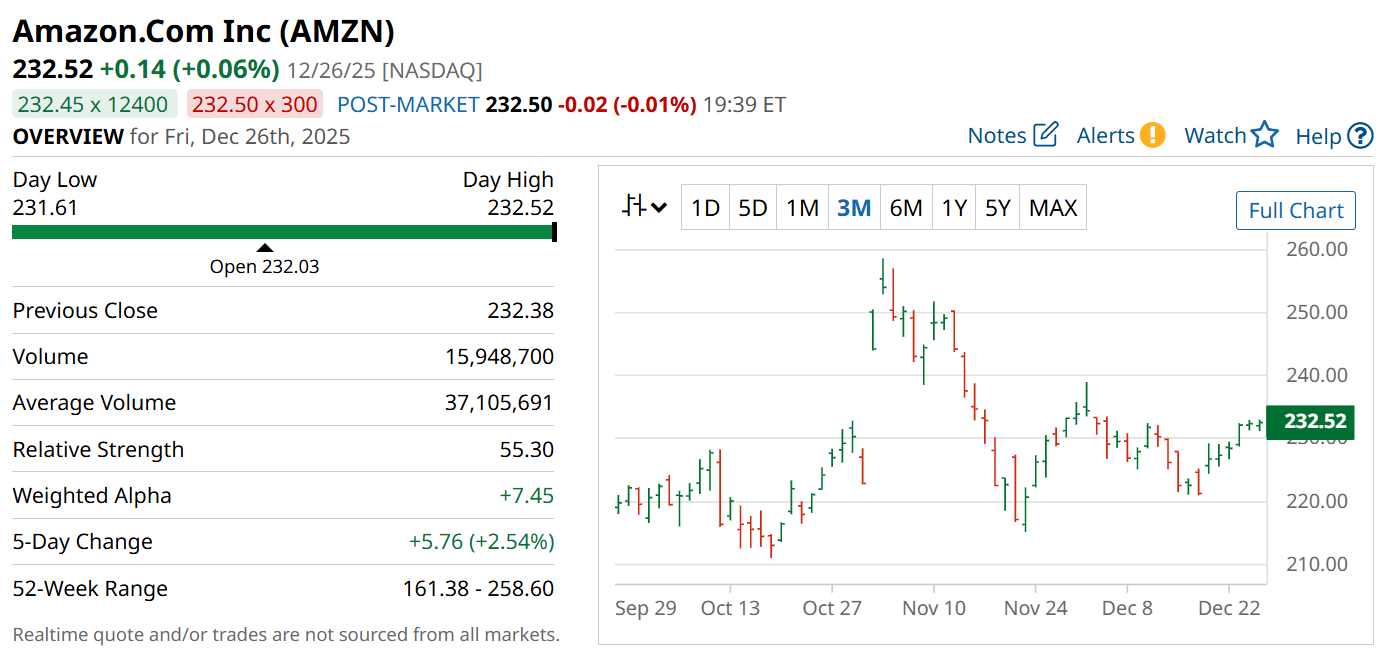Viewport: 1389px width, 659px height.
Task: Open the Full Chart button
Action: [x=1296, y=210]
